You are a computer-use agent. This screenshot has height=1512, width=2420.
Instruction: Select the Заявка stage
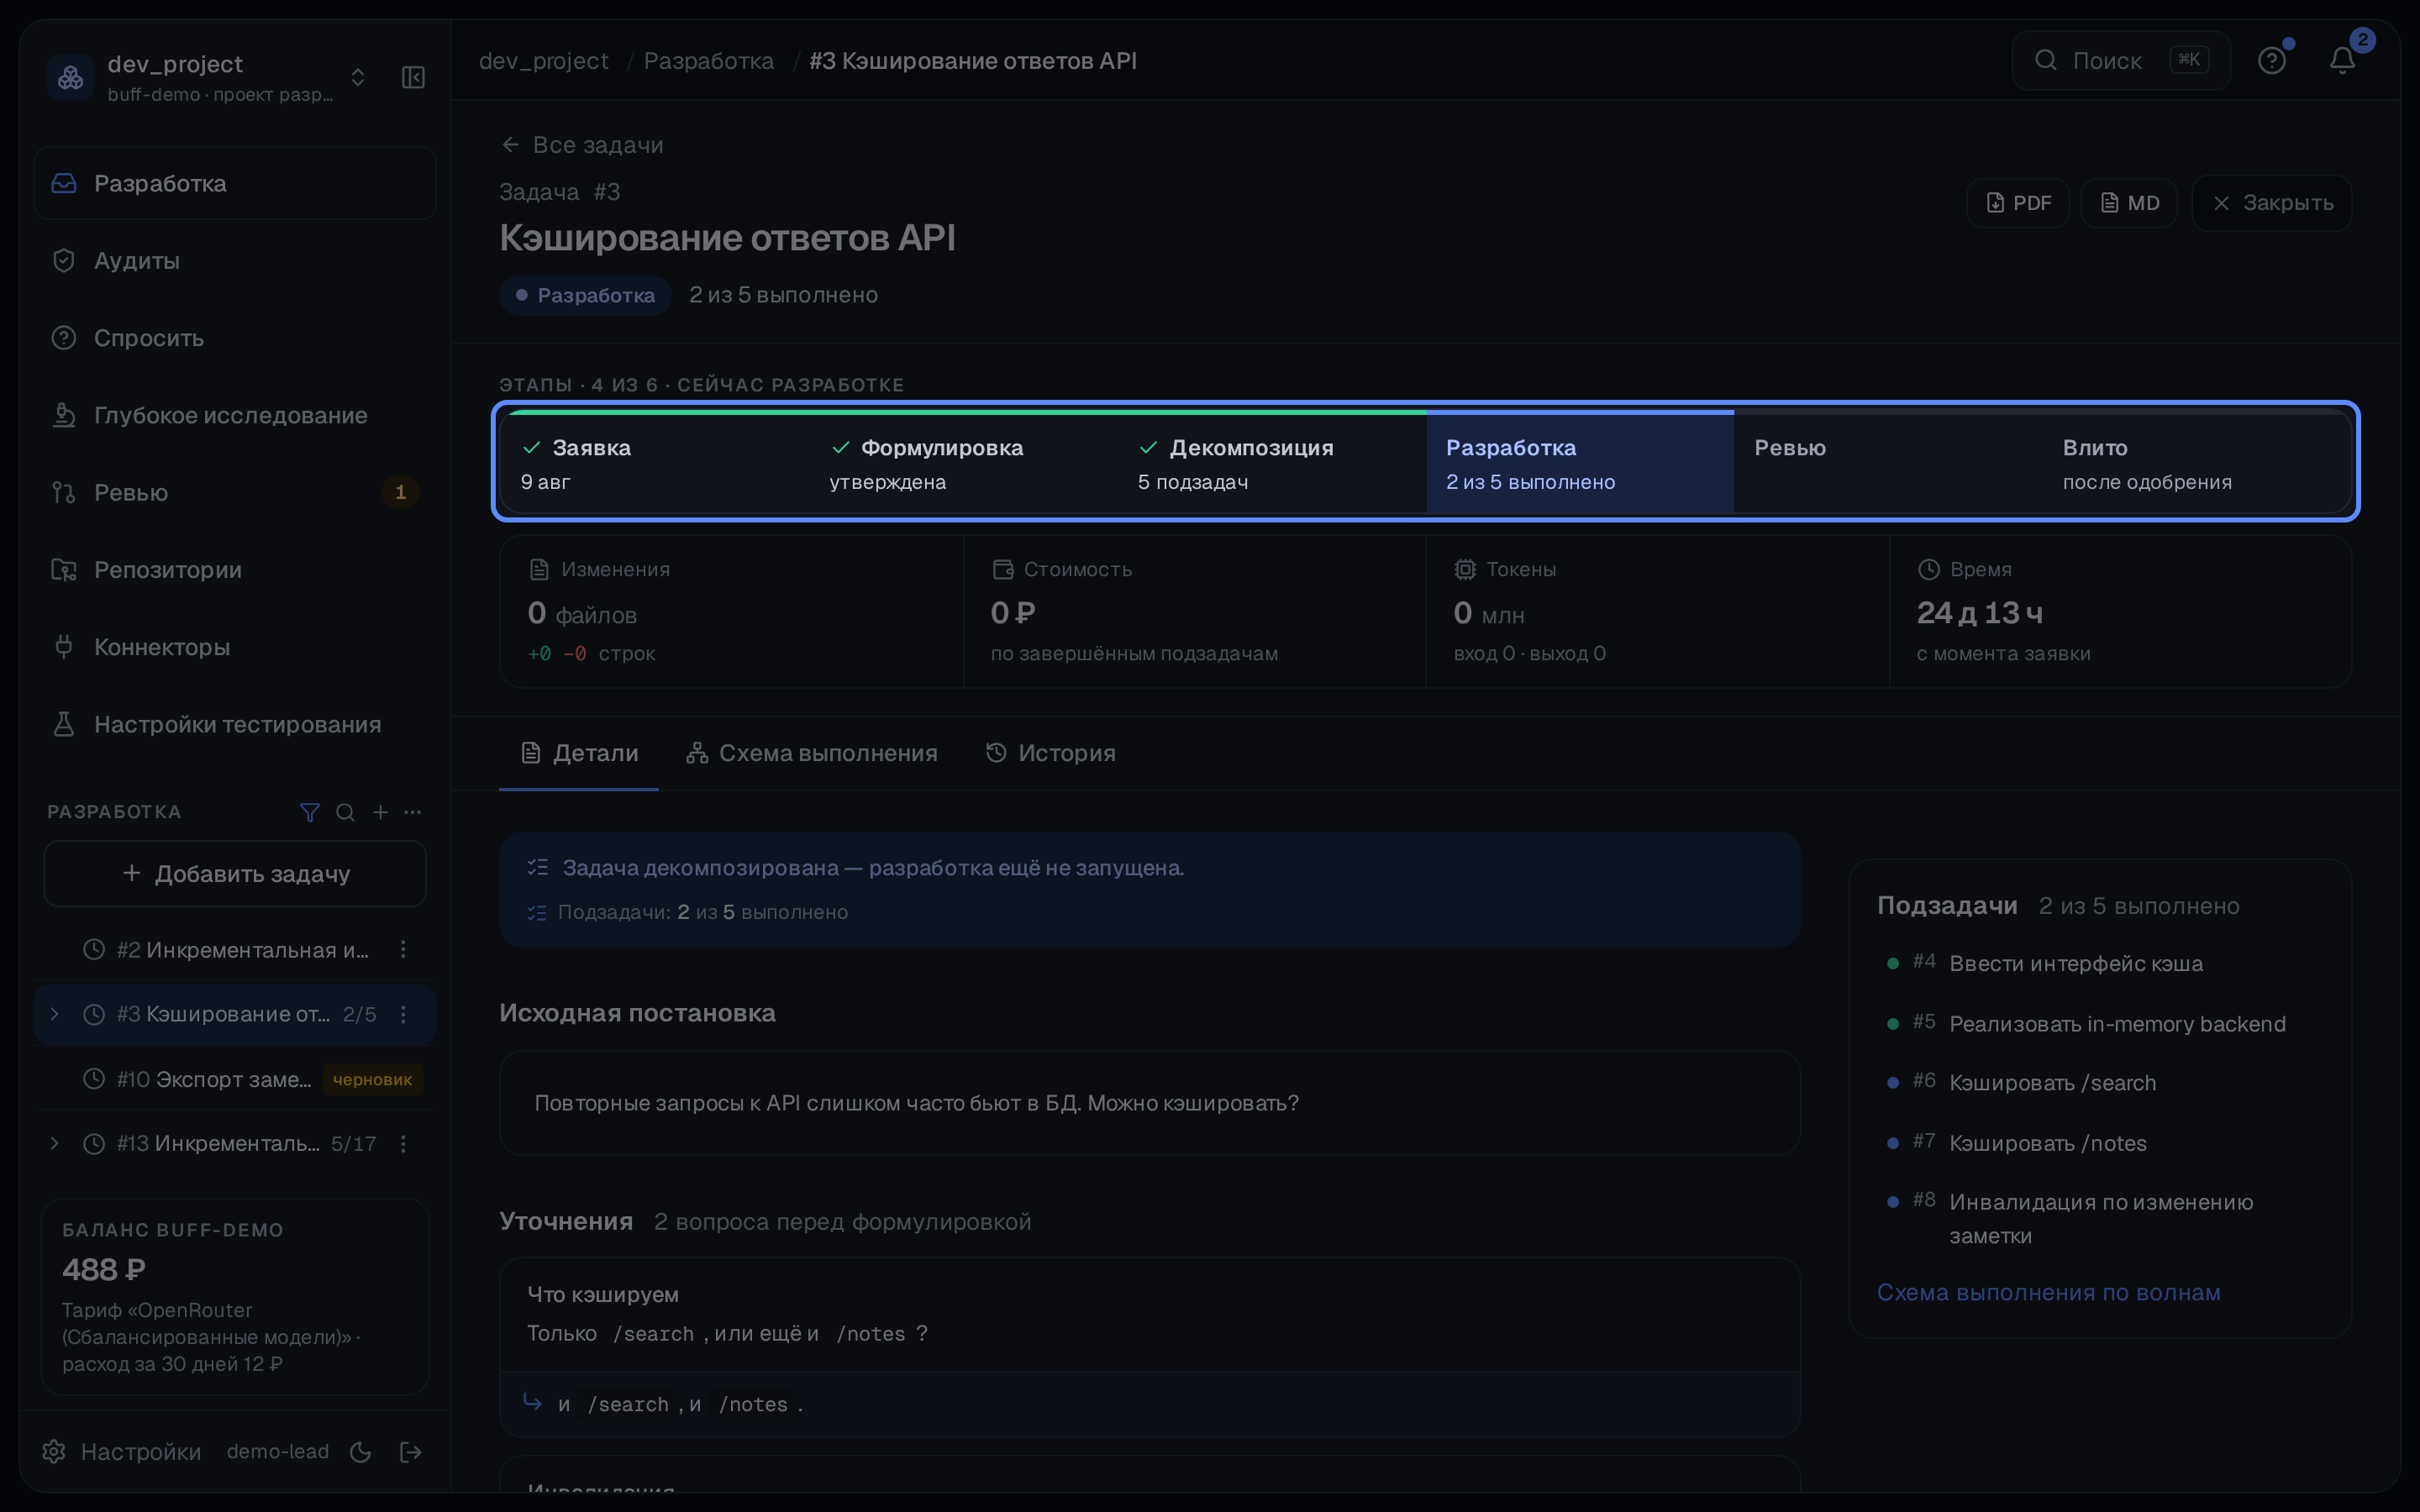click(x=654, y=463)
